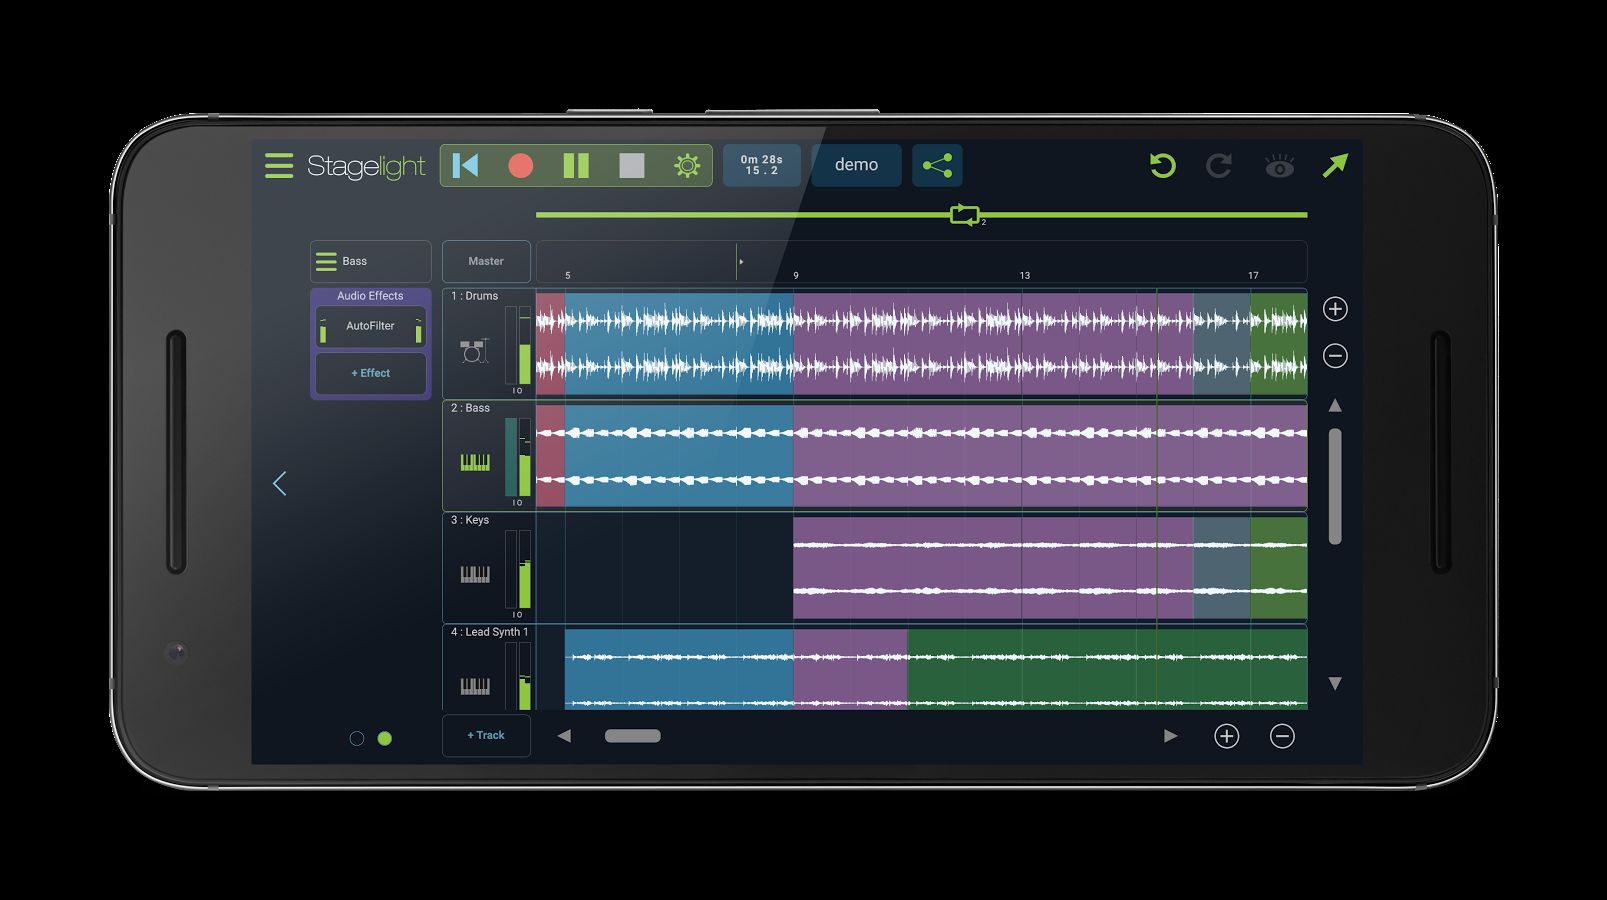Select the blue clip on Lead Synth 1

point(679,669)
